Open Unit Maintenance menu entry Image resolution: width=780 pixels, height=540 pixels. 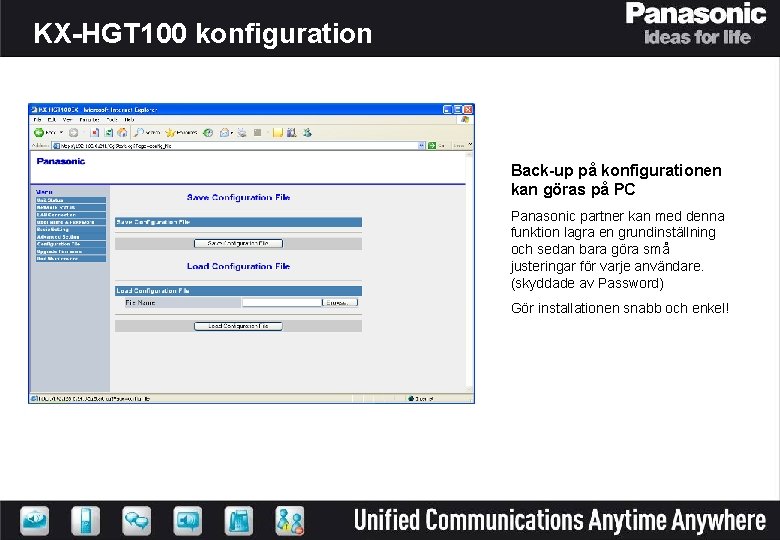point(71,259)
